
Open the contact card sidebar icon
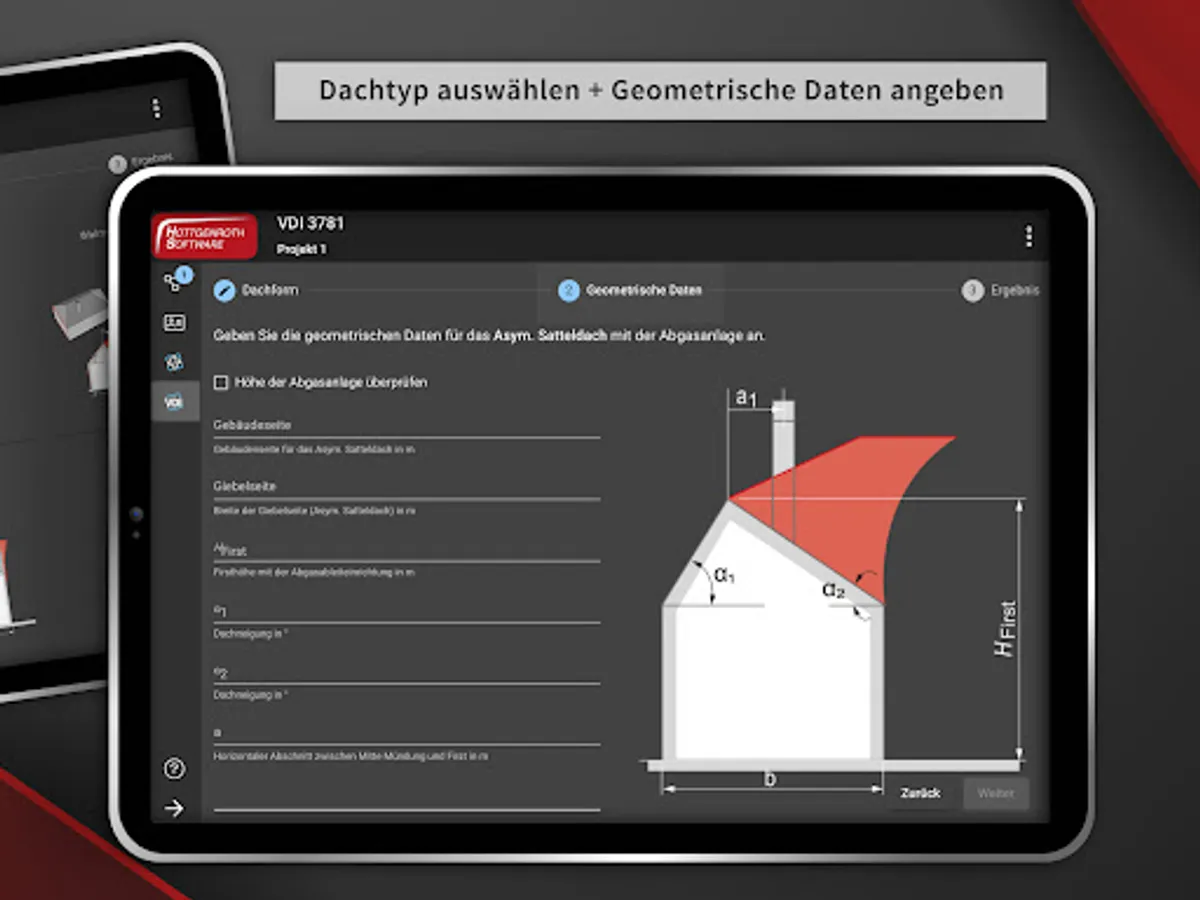175,322
